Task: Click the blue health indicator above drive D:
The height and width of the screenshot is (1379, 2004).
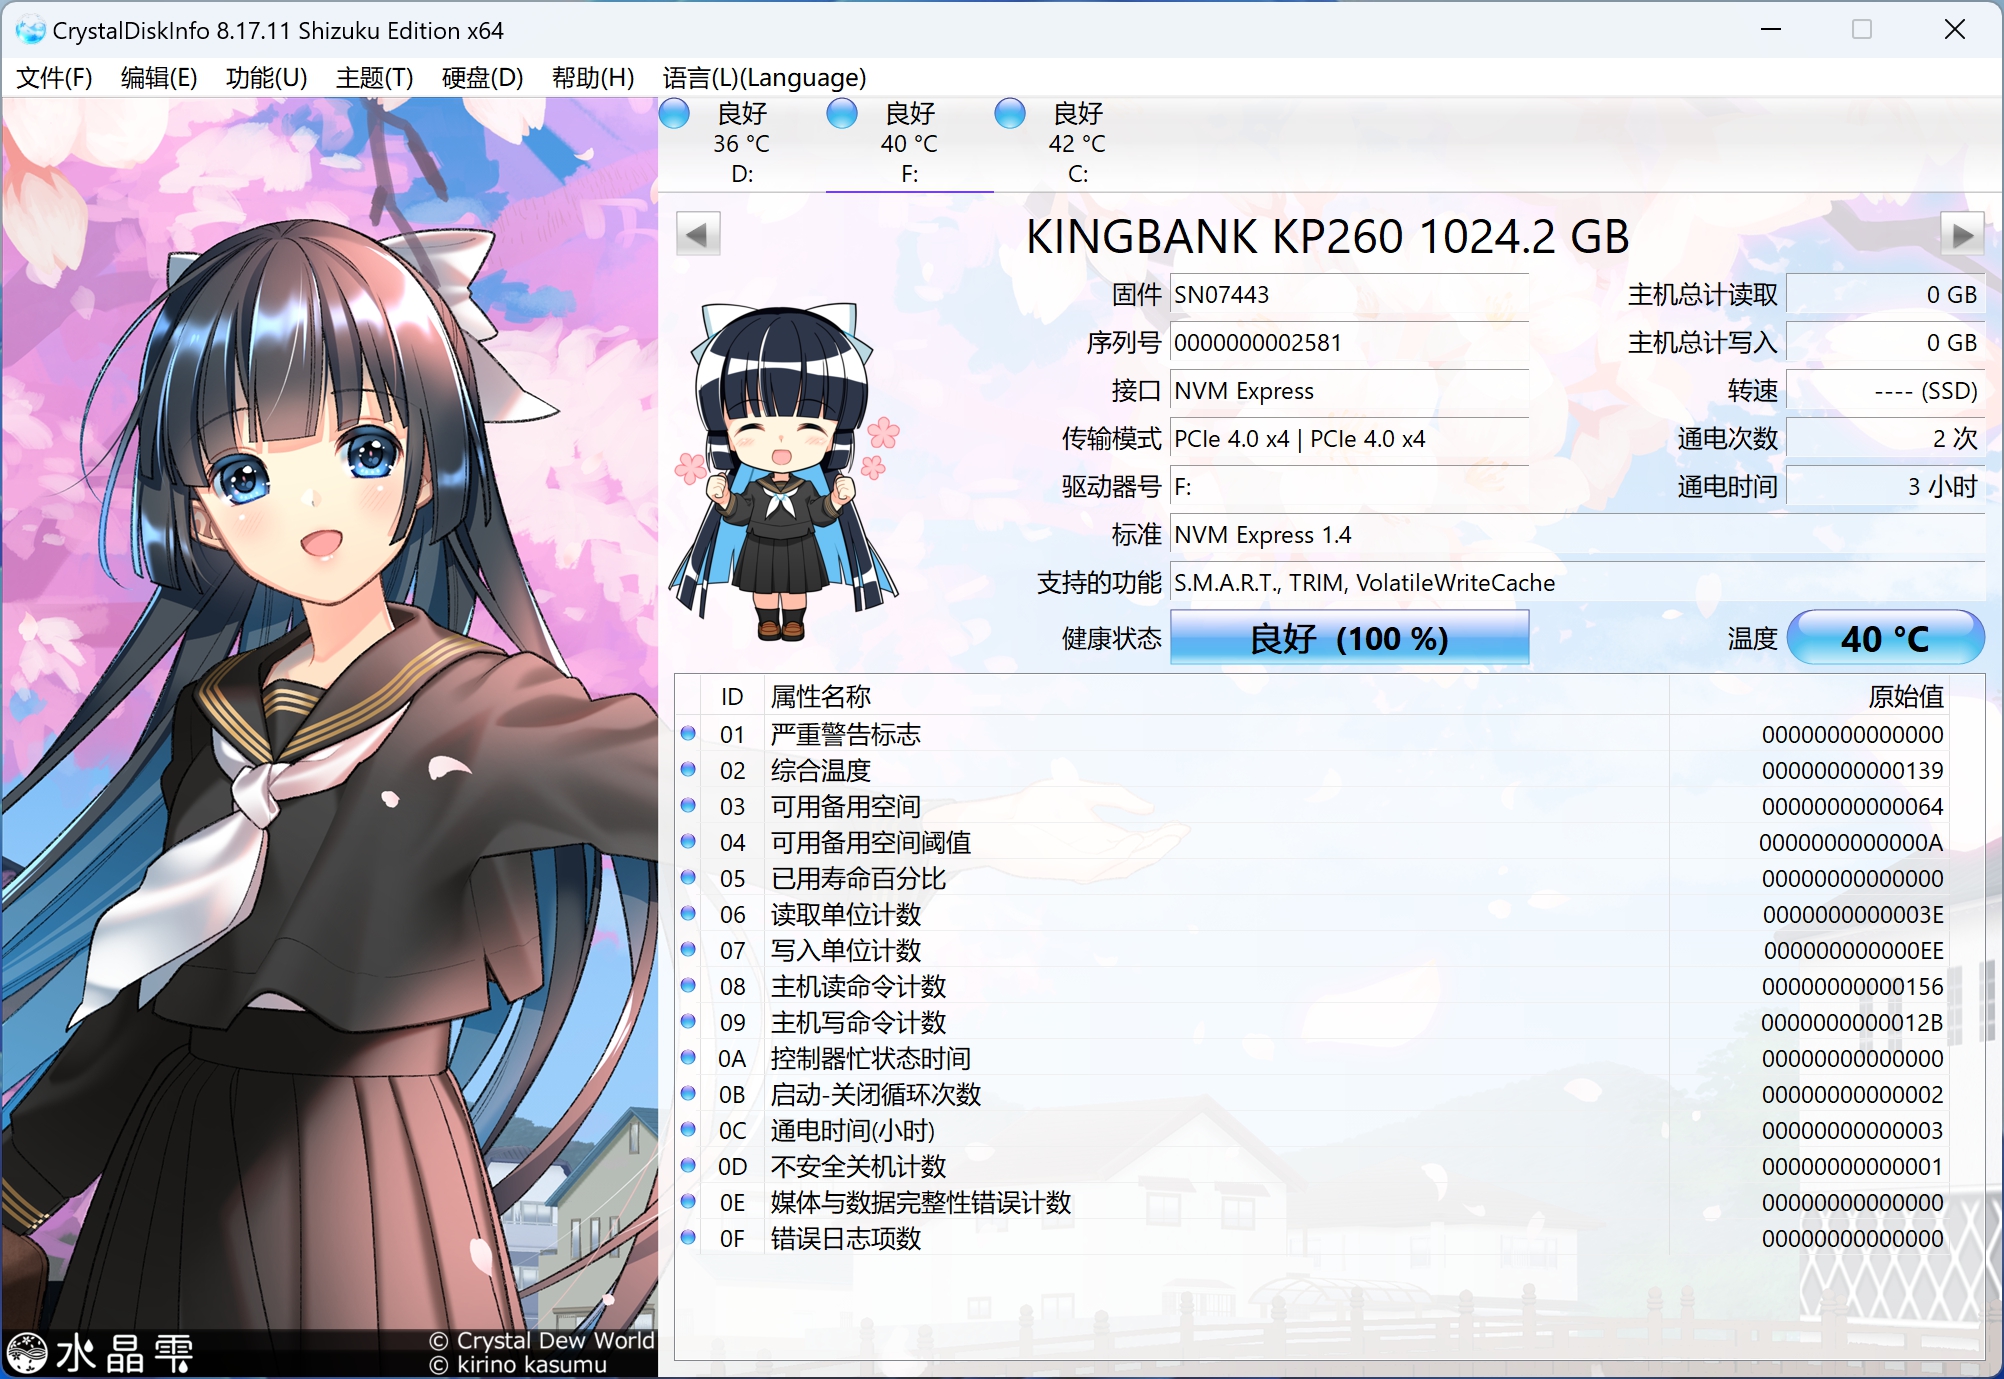Action: pyautogui.click(x=674, y=114)
